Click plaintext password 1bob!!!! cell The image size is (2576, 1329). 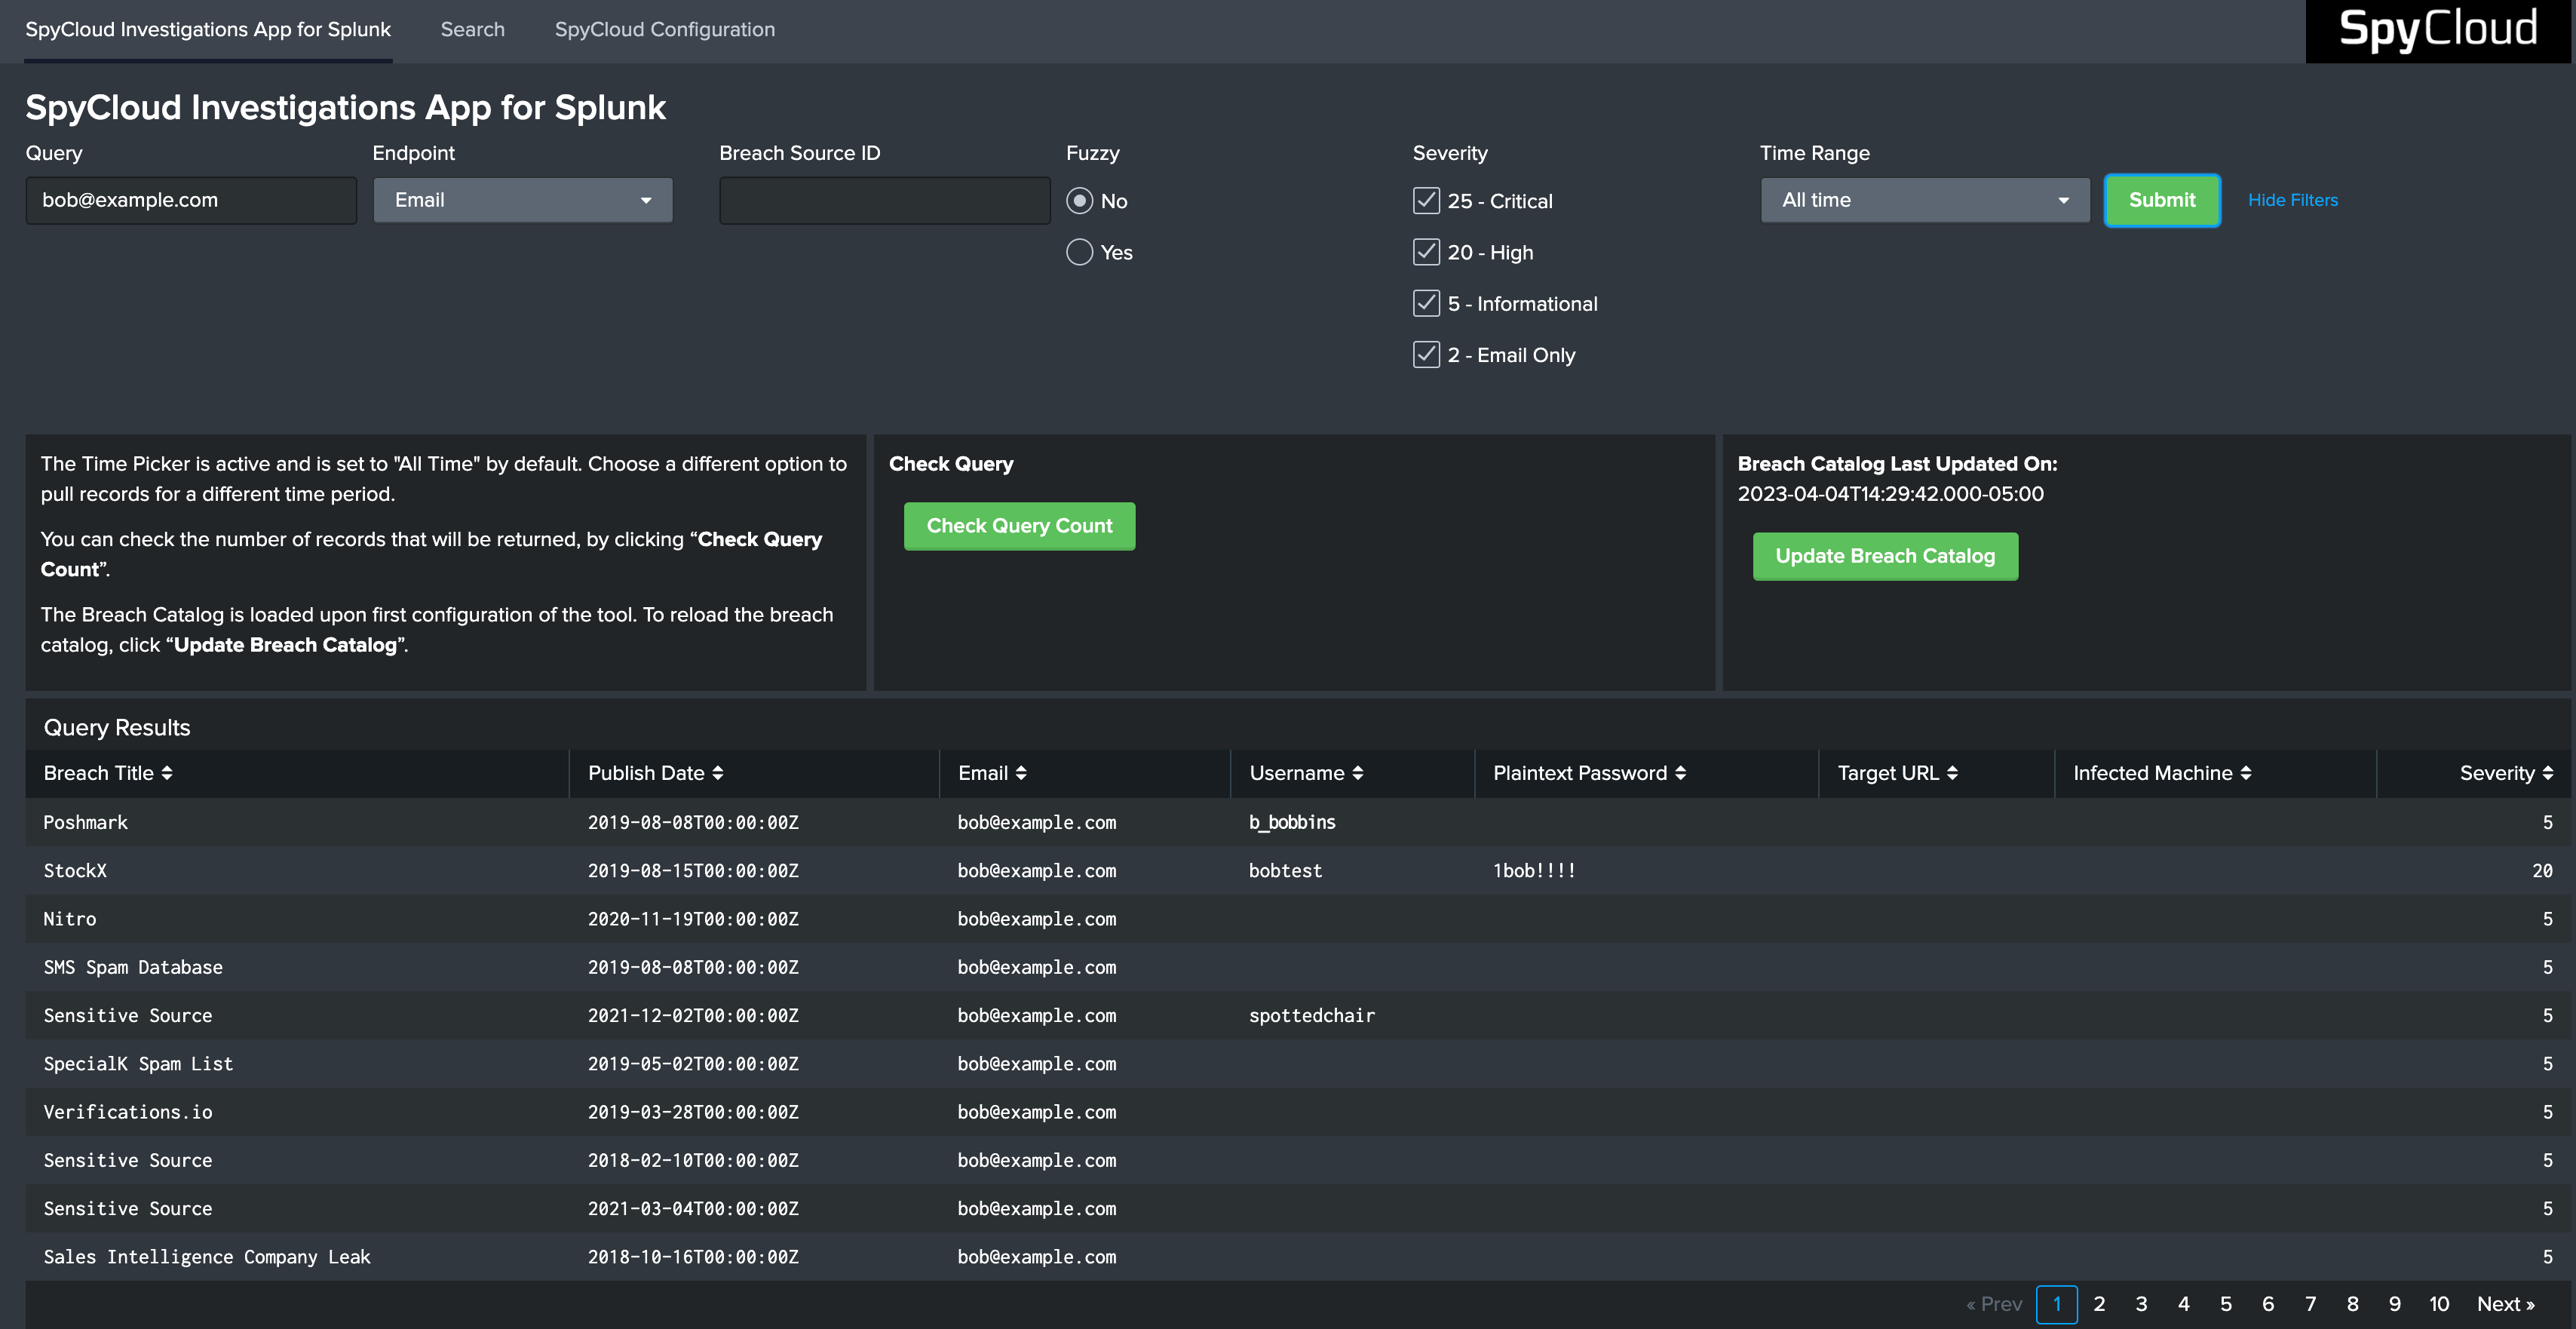click(1534, 870)
